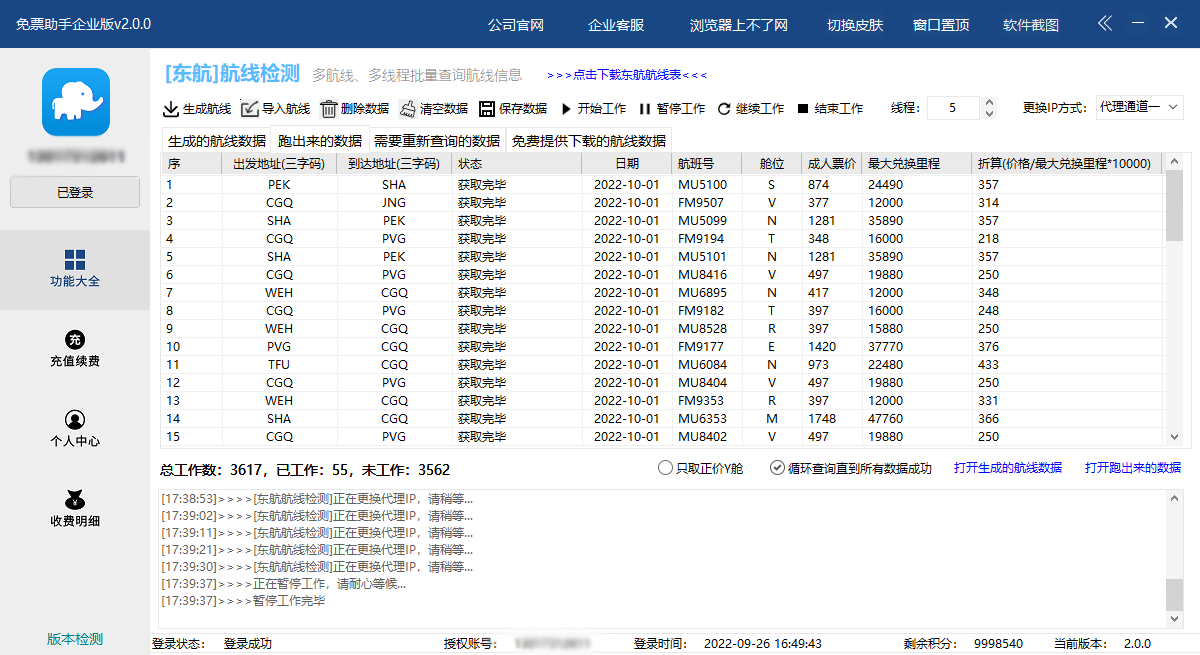Click the TFU departure cell

(279, 364)
